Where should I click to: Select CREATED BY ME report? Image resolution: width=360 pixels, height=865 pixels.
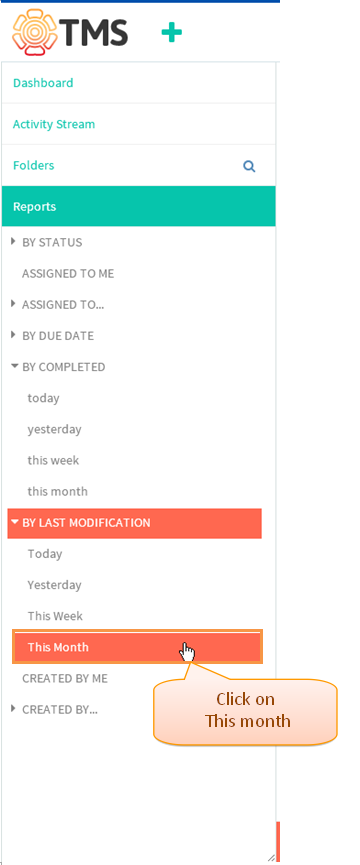click(65, 678)
